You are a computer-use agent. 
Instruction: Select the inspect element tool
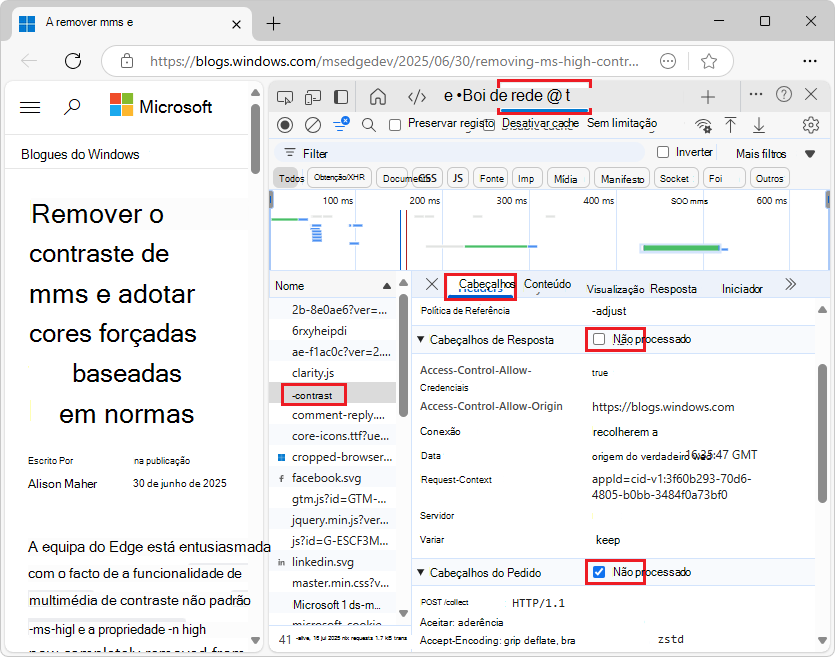click(285, 96)
